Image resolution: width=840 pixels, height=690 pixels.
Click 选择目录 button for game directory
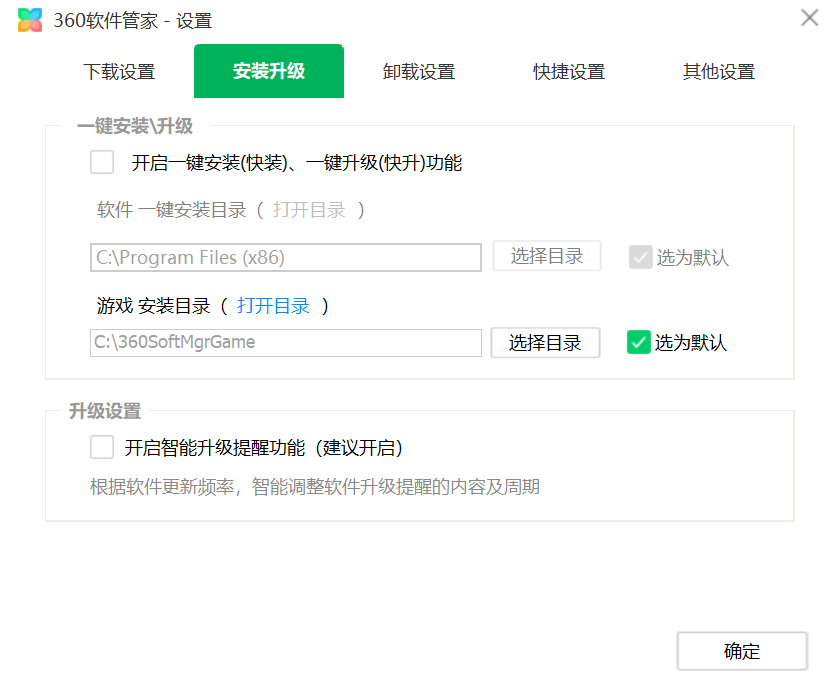click(x=545, y=343)
